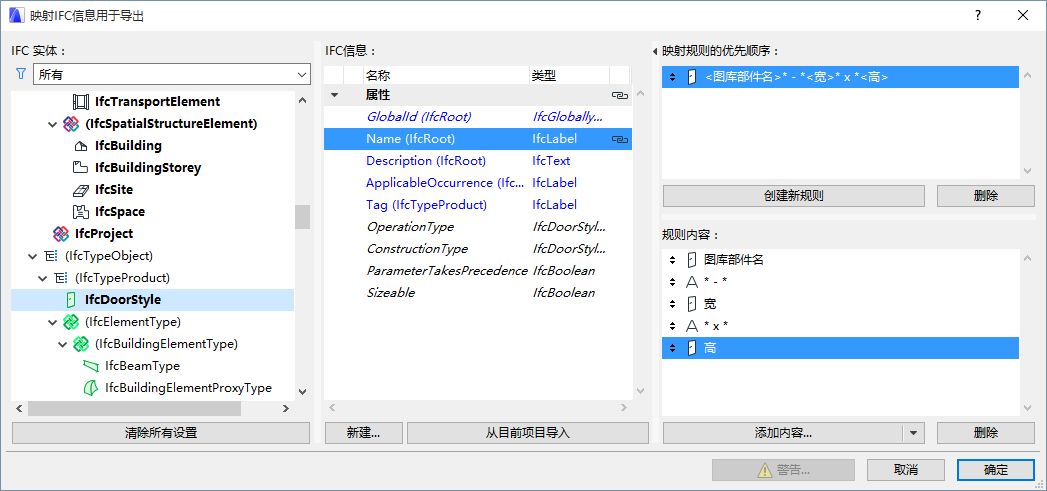Screen dimensions: 1047x491
Task: Collapse the 属性 group triangle
Action: point(335,96)
